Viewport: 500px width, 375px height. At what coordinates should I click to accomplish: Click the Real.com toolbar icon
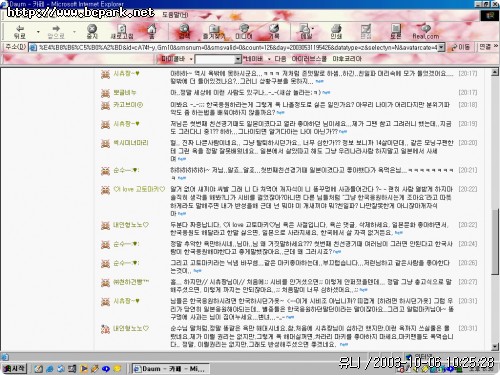426,32
